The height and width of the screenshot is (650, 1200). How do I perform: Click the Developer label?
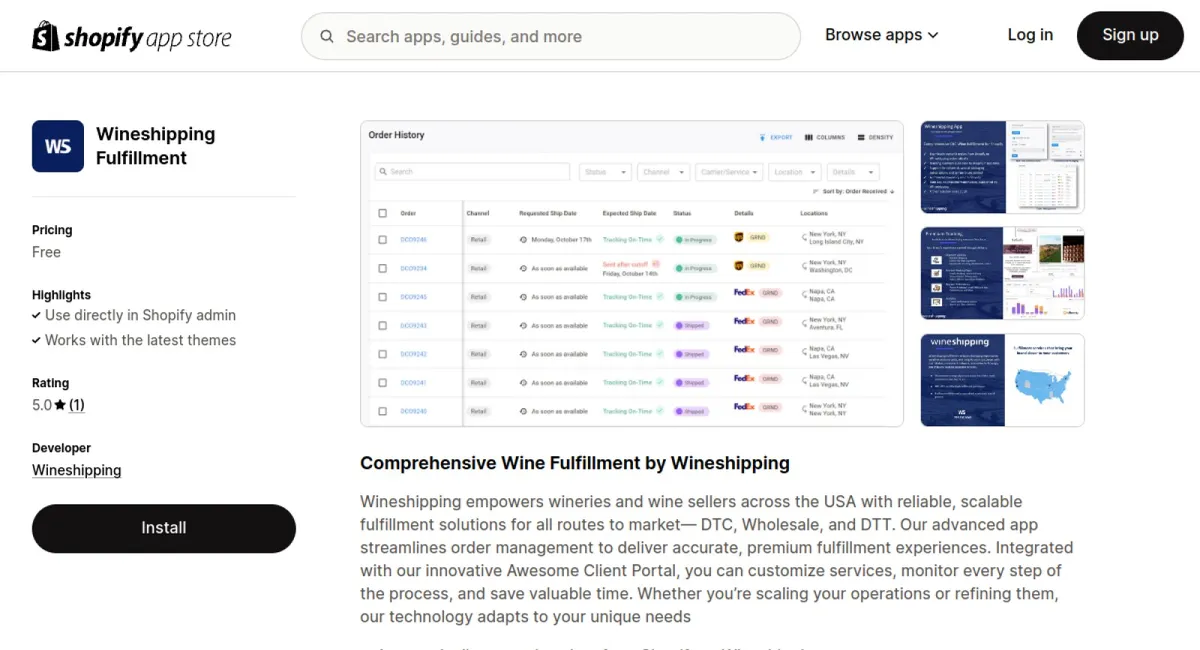click(61, 448)
